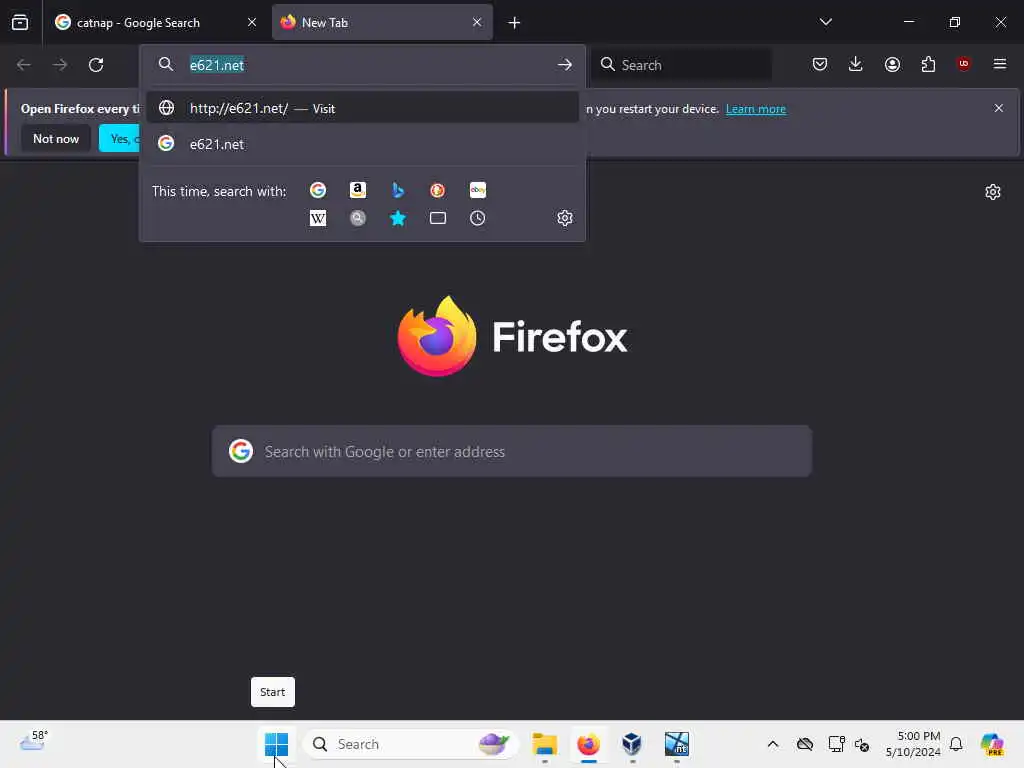
Task: Open the Downloads panel
Action: (x=856, y=64)
